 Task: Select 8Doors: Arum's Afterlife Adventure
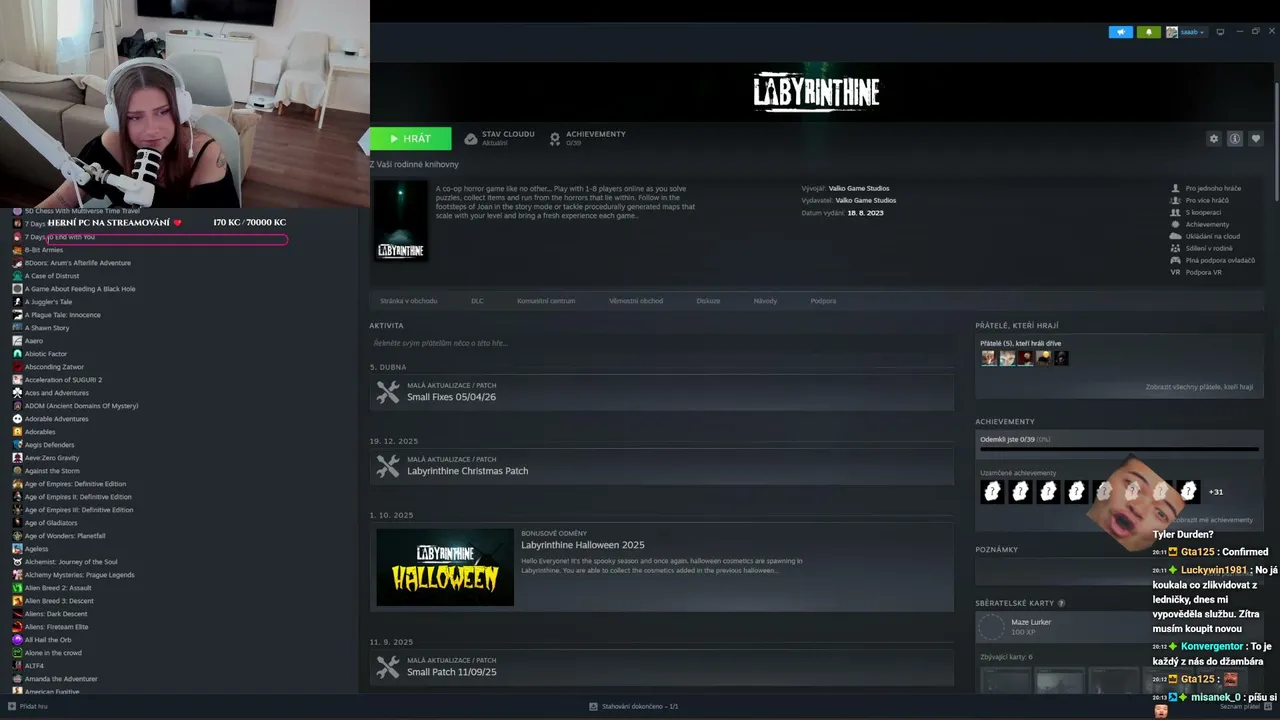click(x=78, y=263)
